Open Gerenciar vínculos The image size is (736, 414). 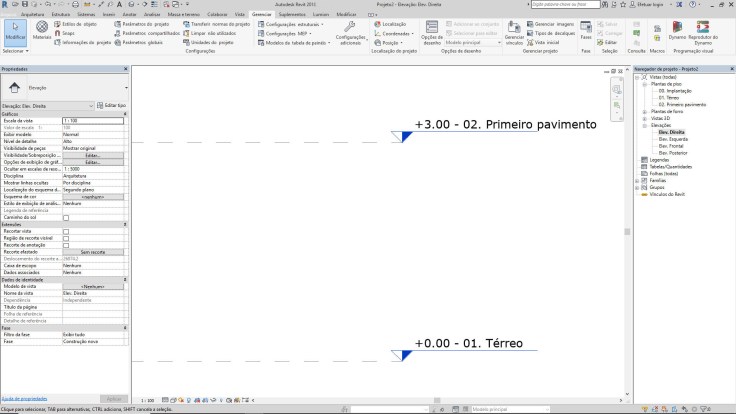[514, 32]
